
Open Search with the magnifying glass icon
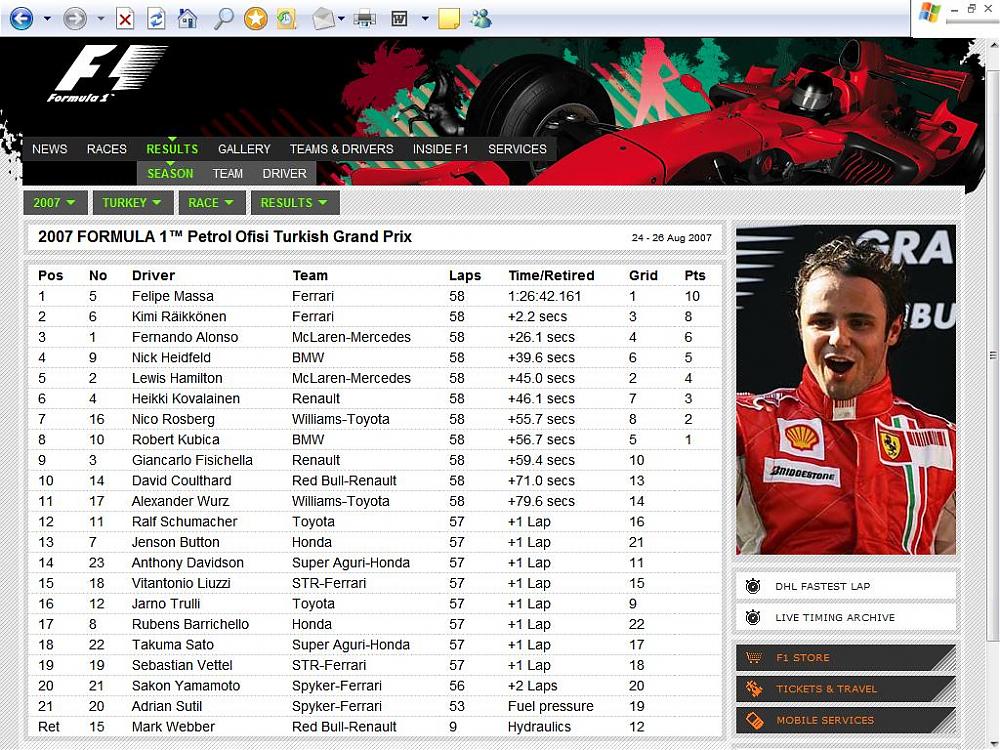click(223, 18)
